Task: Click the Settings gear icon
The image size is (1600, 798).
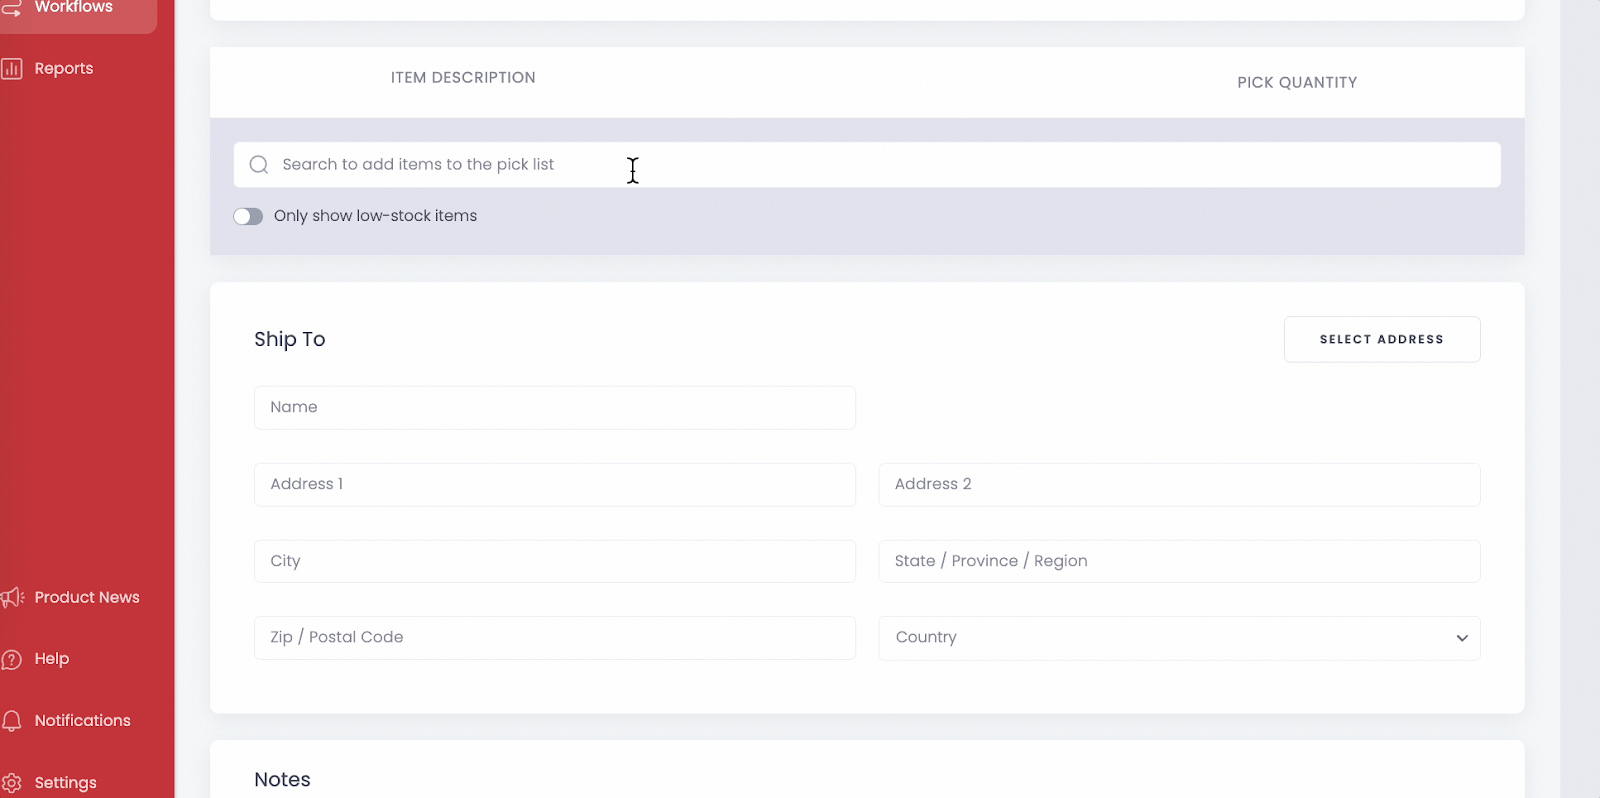Action: click(x=11, y=783)
